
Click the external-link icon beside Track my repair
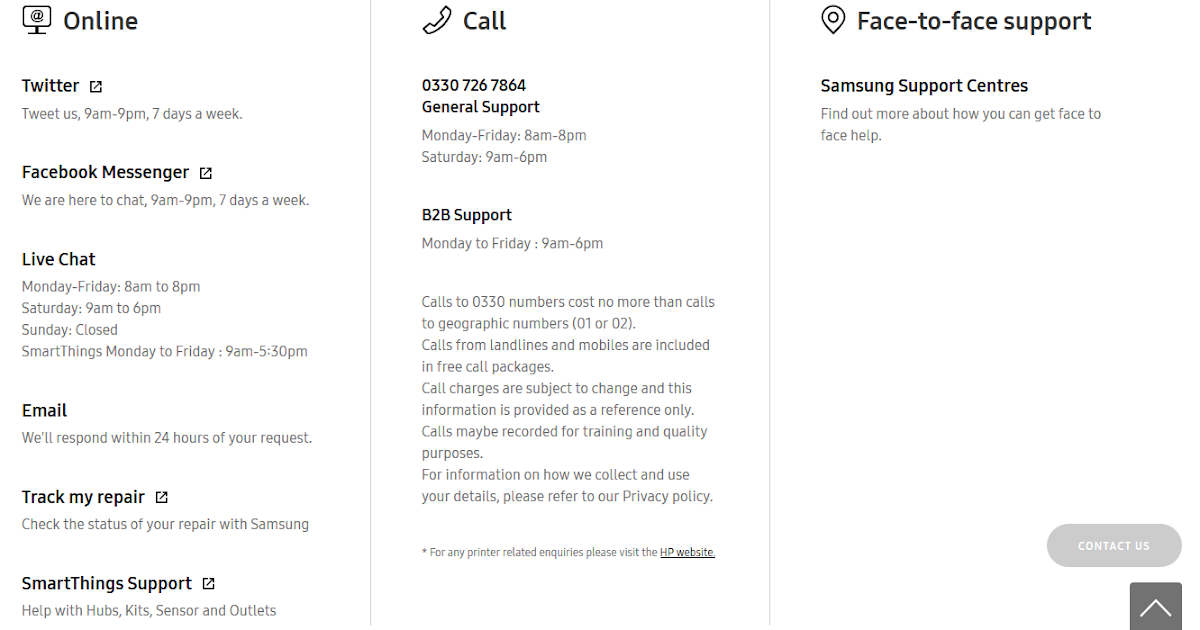[x=164, y=496]
